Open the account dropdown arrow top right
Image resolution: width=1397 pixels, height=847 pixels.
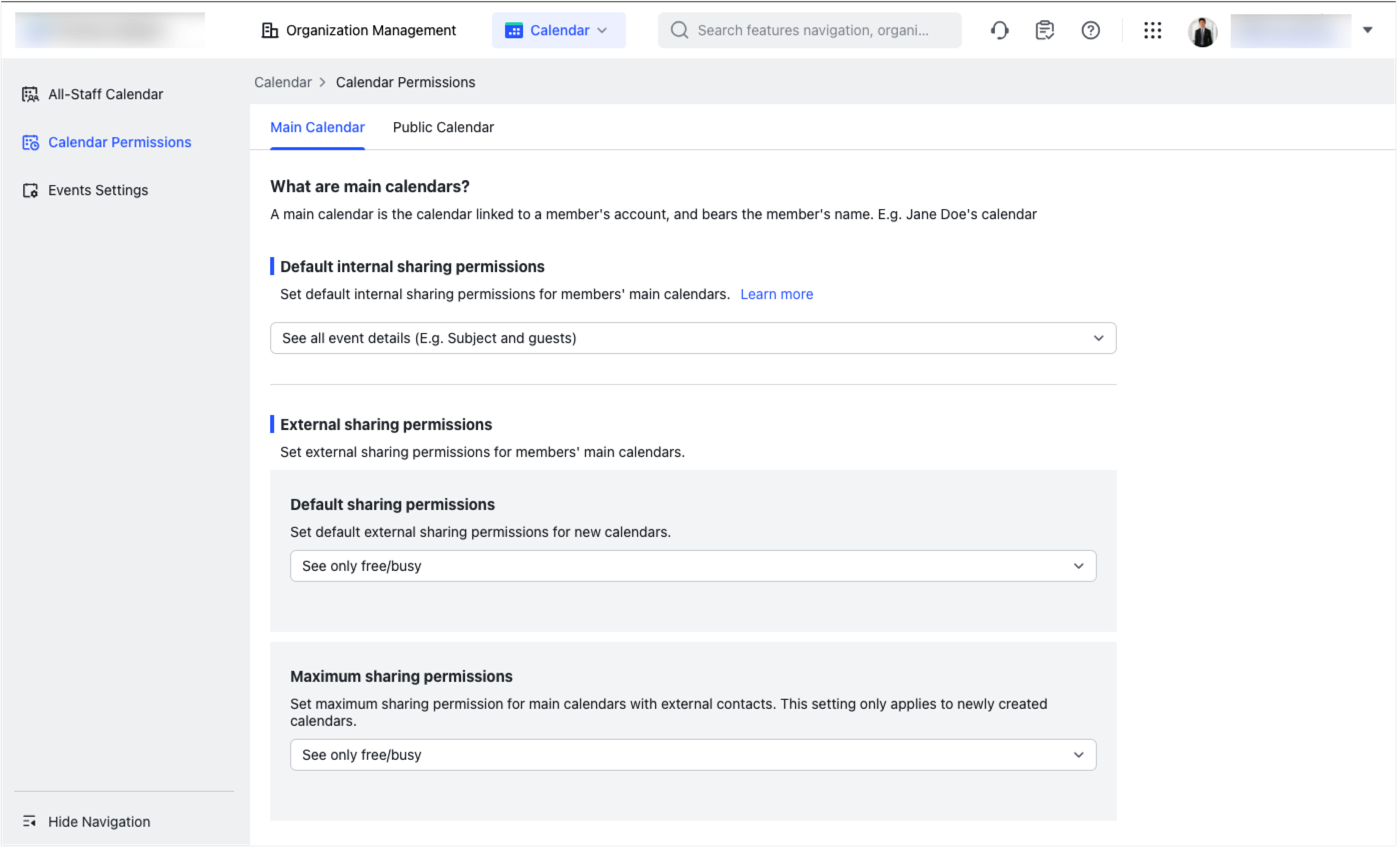(x=1368, y=30)
